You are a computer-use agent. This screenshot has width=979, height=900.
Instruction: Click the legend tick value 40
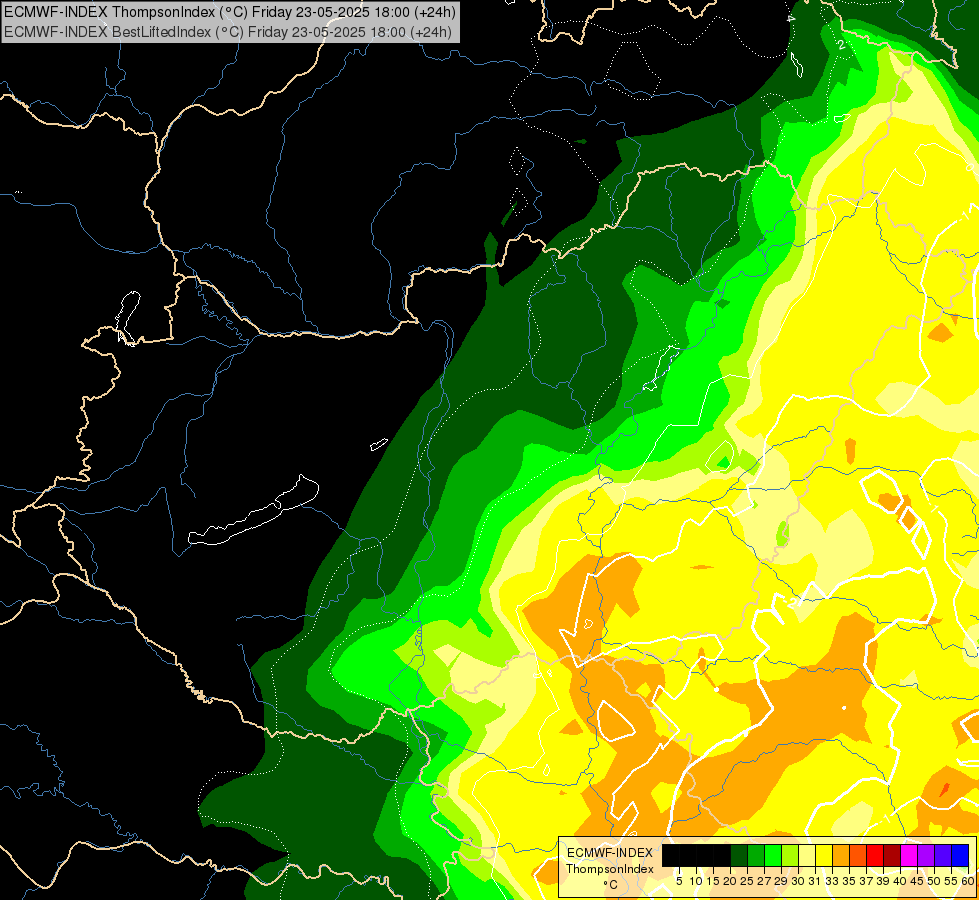[900, 881]
